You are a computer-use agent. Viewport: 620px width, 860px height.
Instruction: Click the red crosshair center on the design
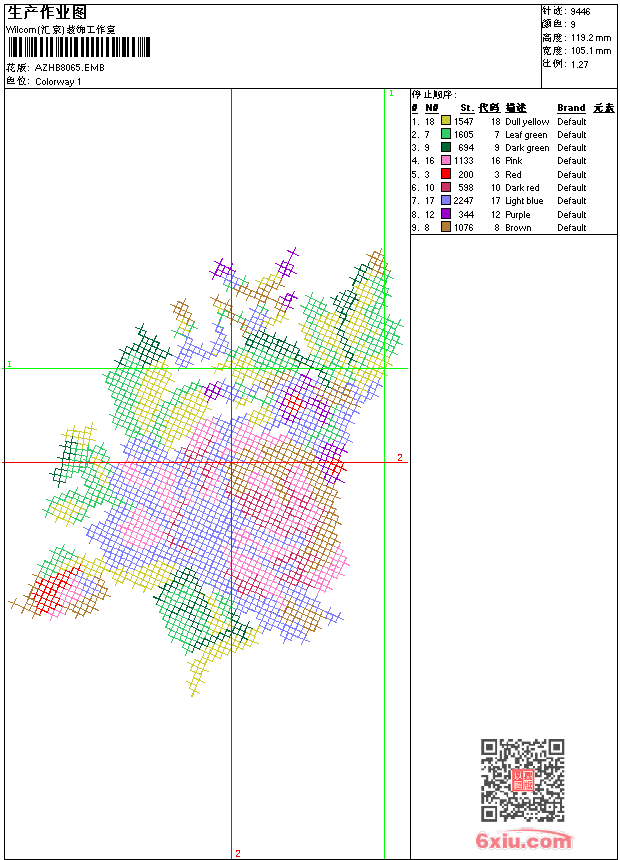pyautogui.click(x=232, y=462)
